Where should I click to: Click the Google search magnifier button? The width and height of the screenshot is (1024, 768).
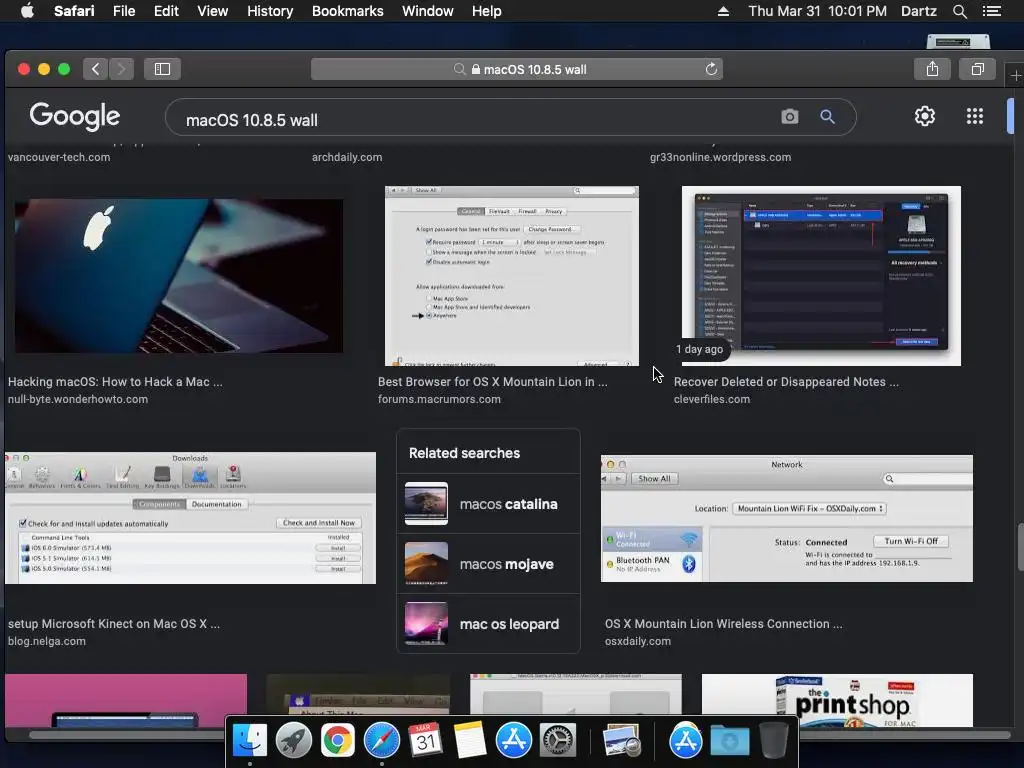click(827, 117)
